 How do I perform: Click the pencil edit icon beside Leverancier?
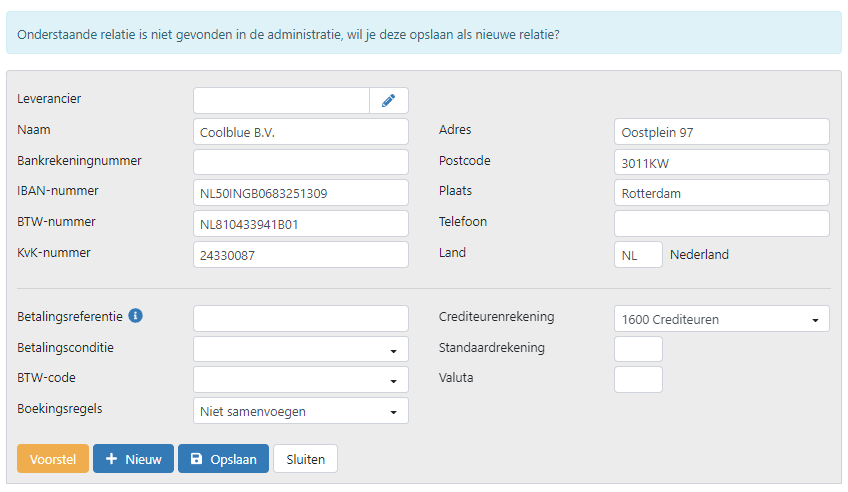coord(388,101)
